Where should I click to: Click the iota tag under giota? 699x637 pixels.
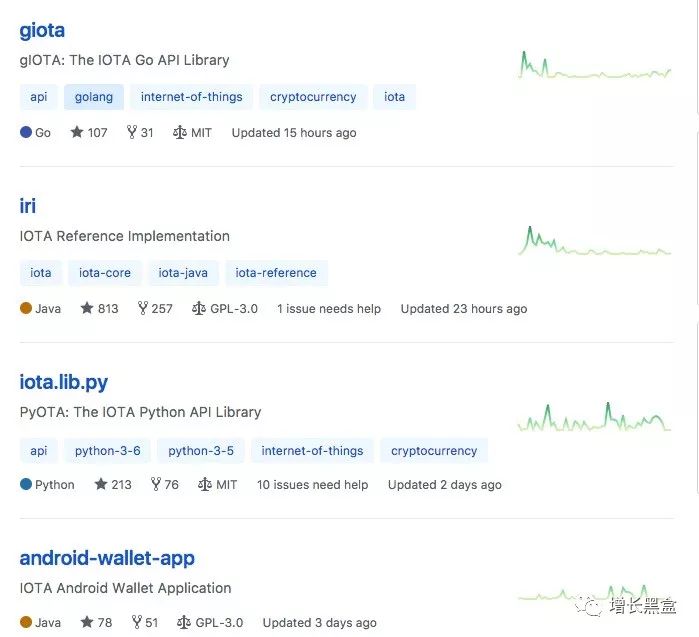(x=395, y=97)
